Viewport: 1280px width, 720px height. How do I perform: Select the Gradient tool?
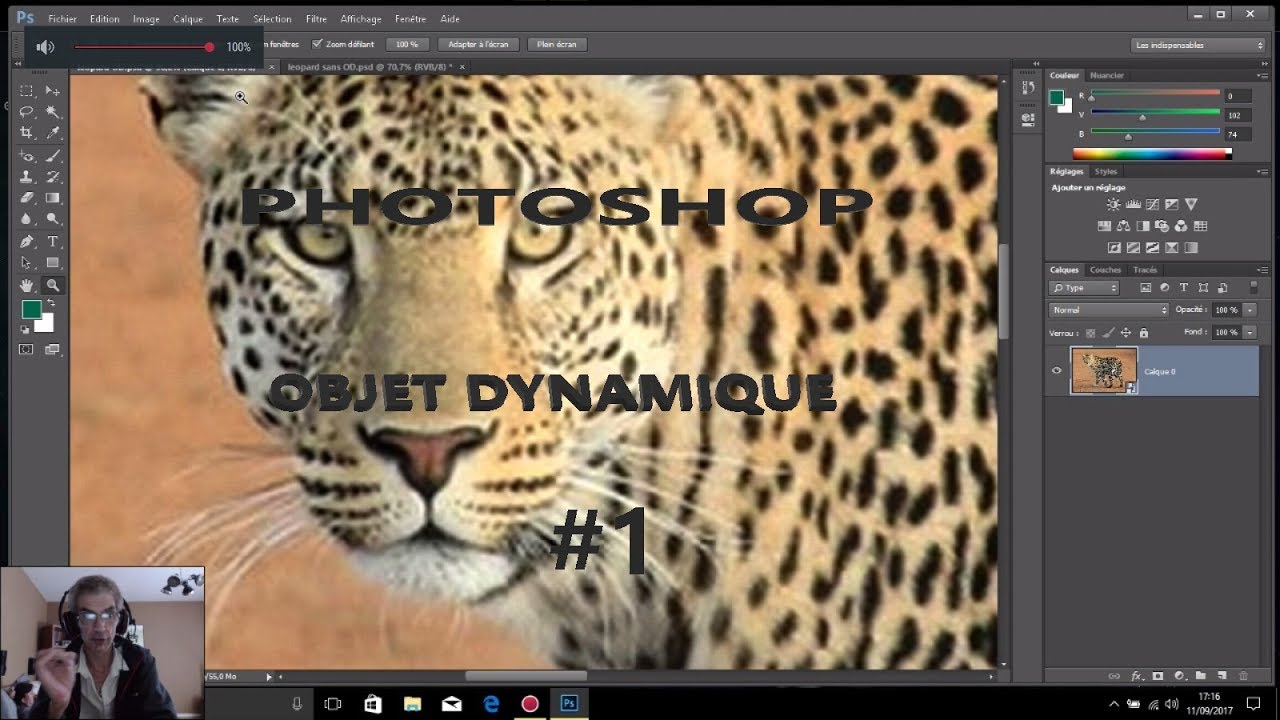(x=53, y=198)
